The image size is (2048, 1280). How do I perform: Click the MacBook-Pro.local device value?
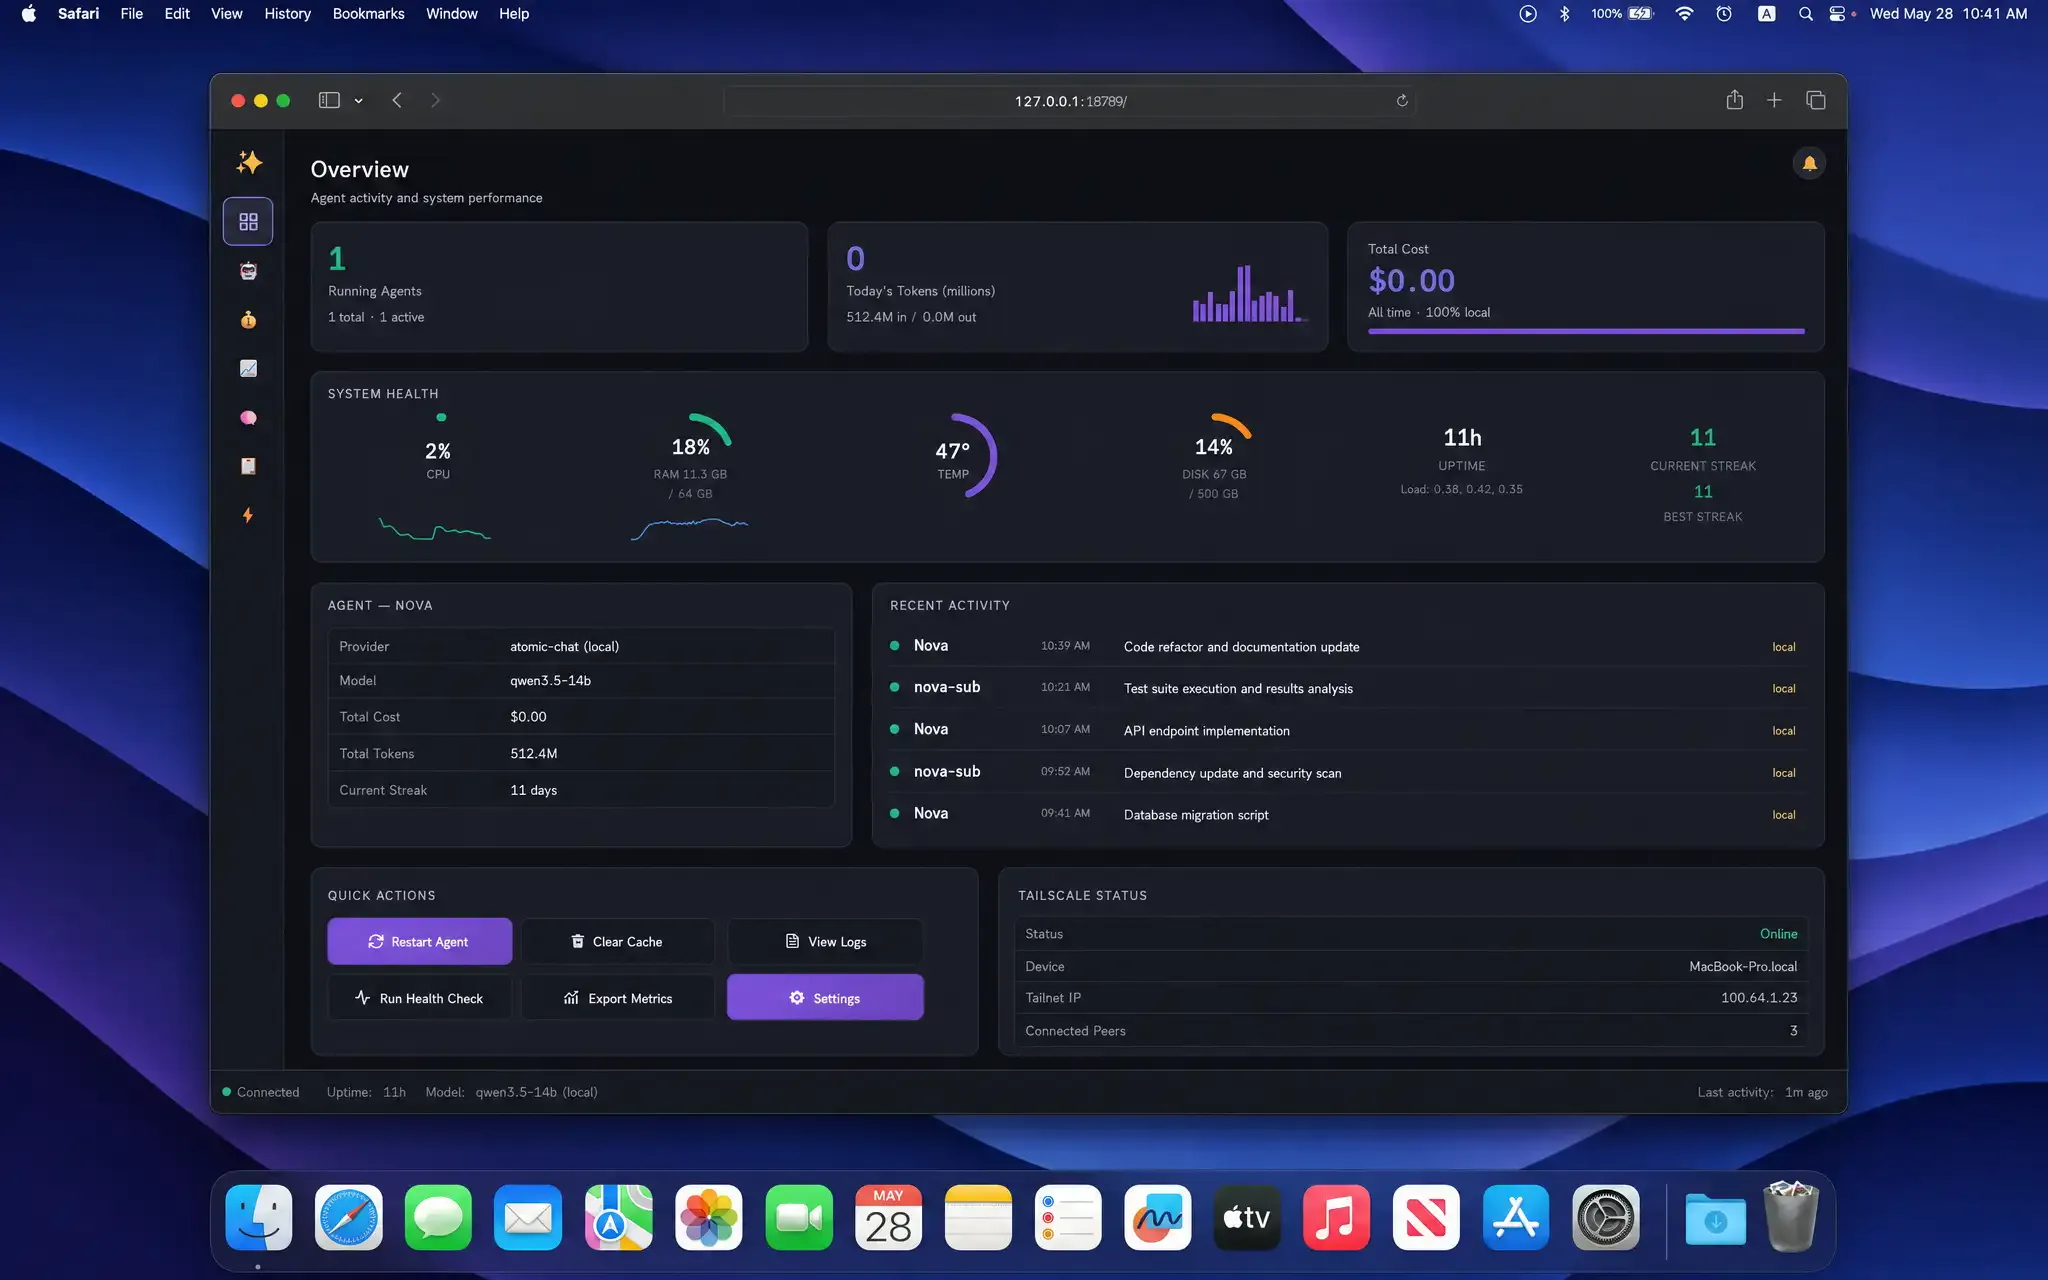click(x=1743, y=966)
